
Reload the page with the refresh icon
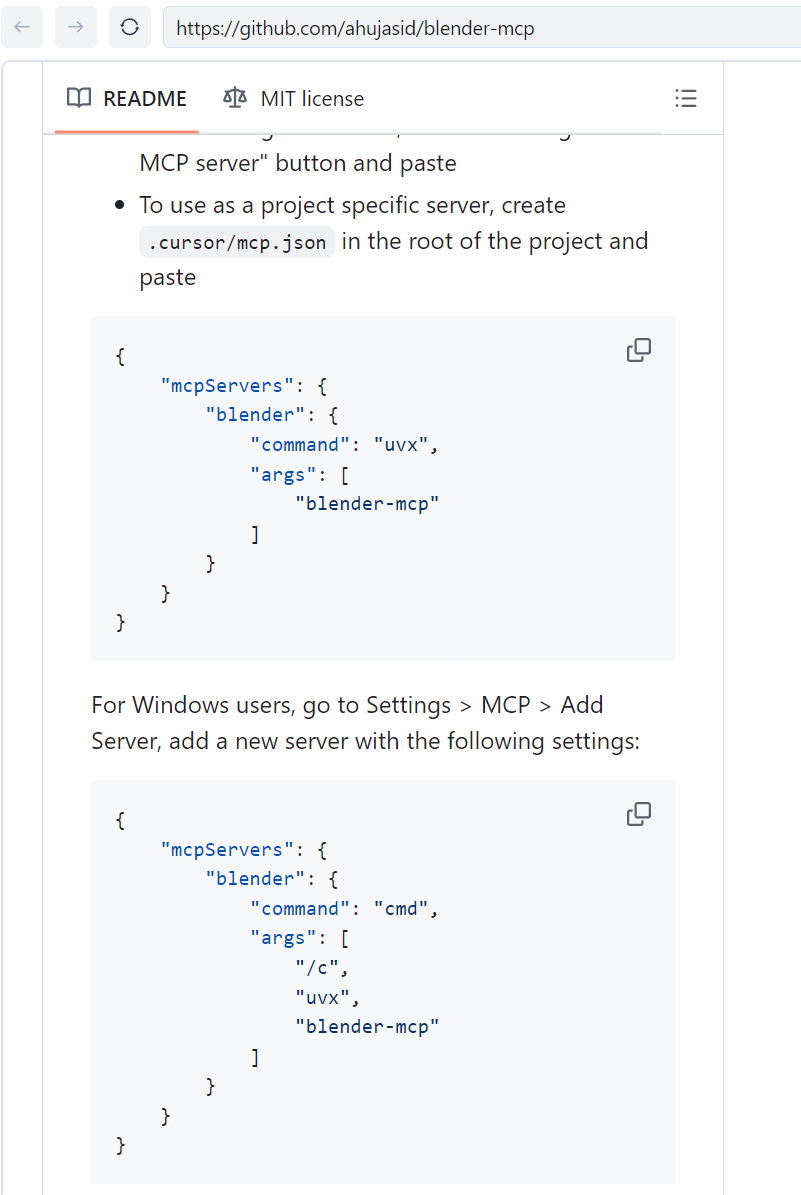pyautogui.click(x=129, y=27)
